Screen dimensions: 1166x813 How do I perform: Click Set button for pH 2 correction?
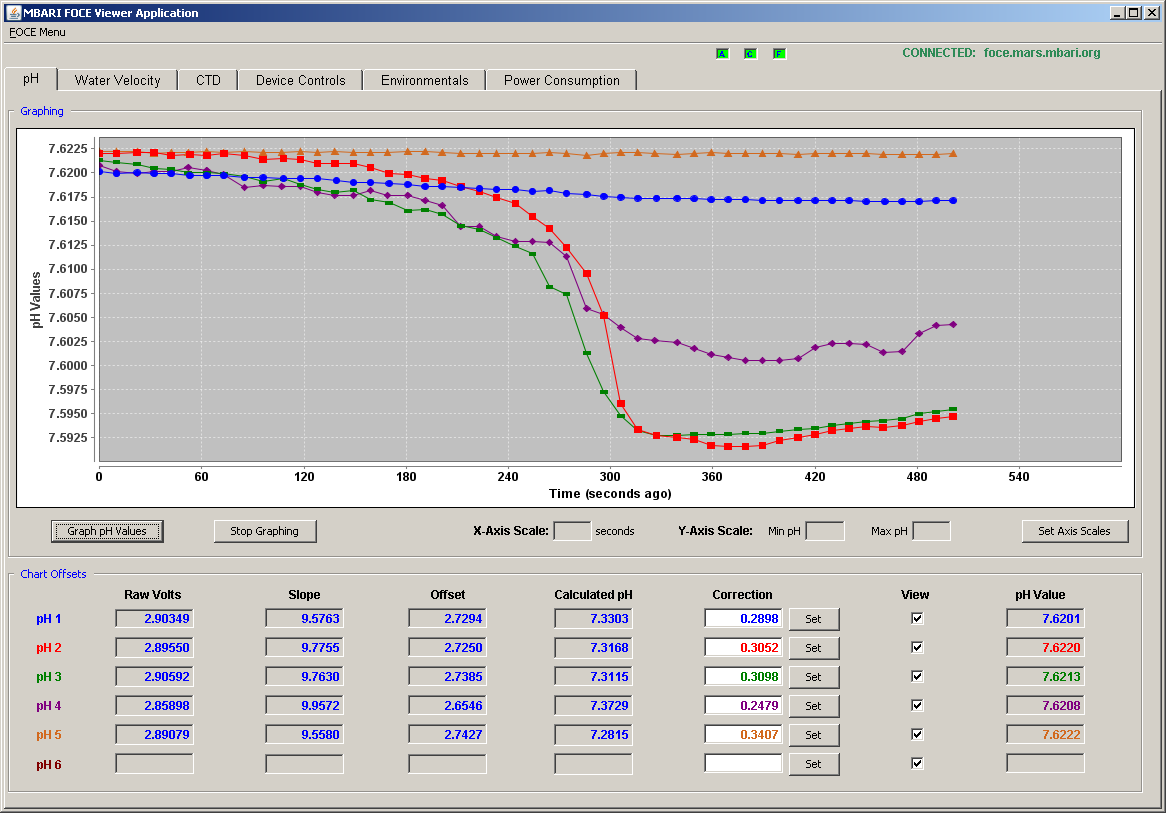tap(814, 648)
